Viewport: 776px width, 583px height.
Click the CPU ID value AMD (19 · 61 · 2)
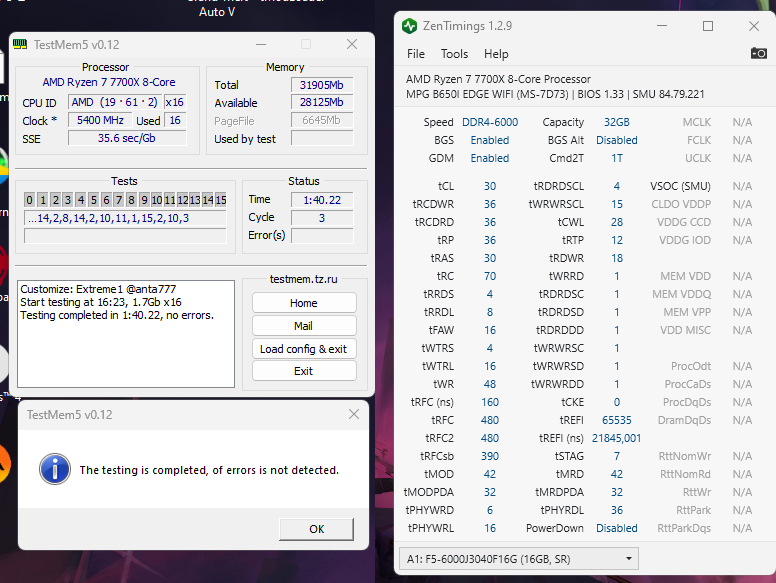click(x=114, y=102)
